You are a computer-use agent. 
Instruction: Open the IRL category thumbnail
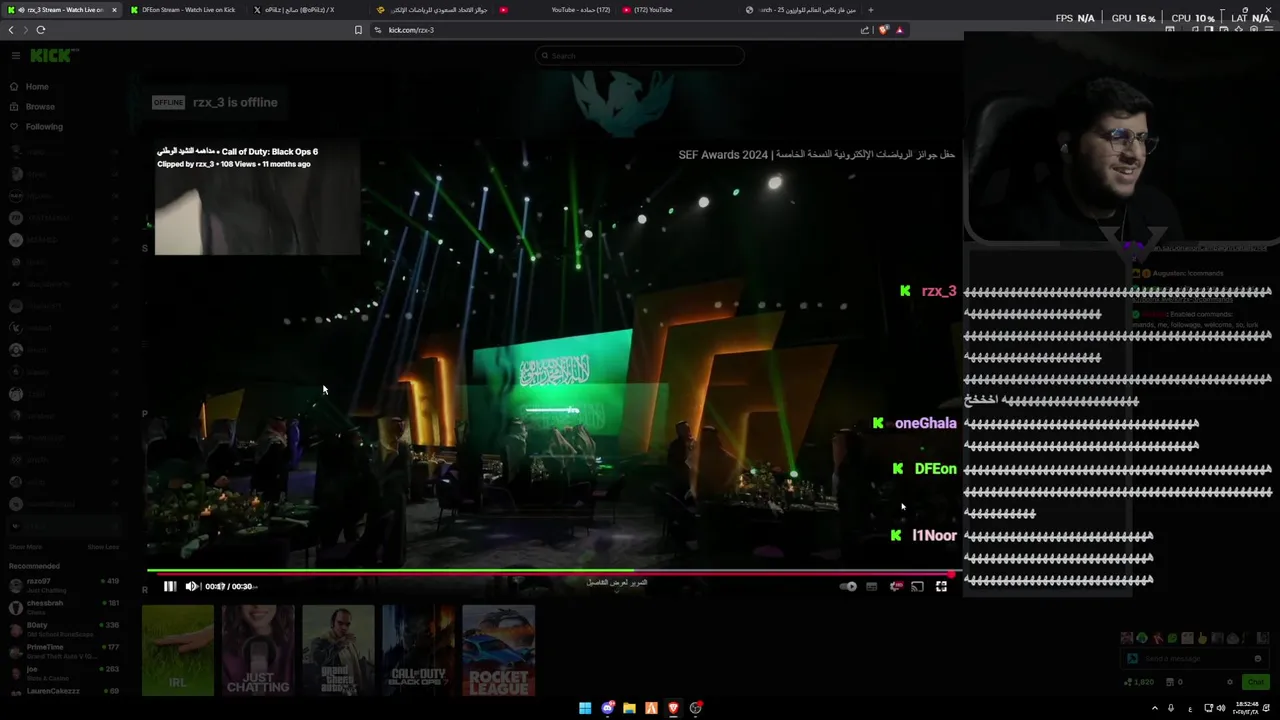click(x=178, y=651)
